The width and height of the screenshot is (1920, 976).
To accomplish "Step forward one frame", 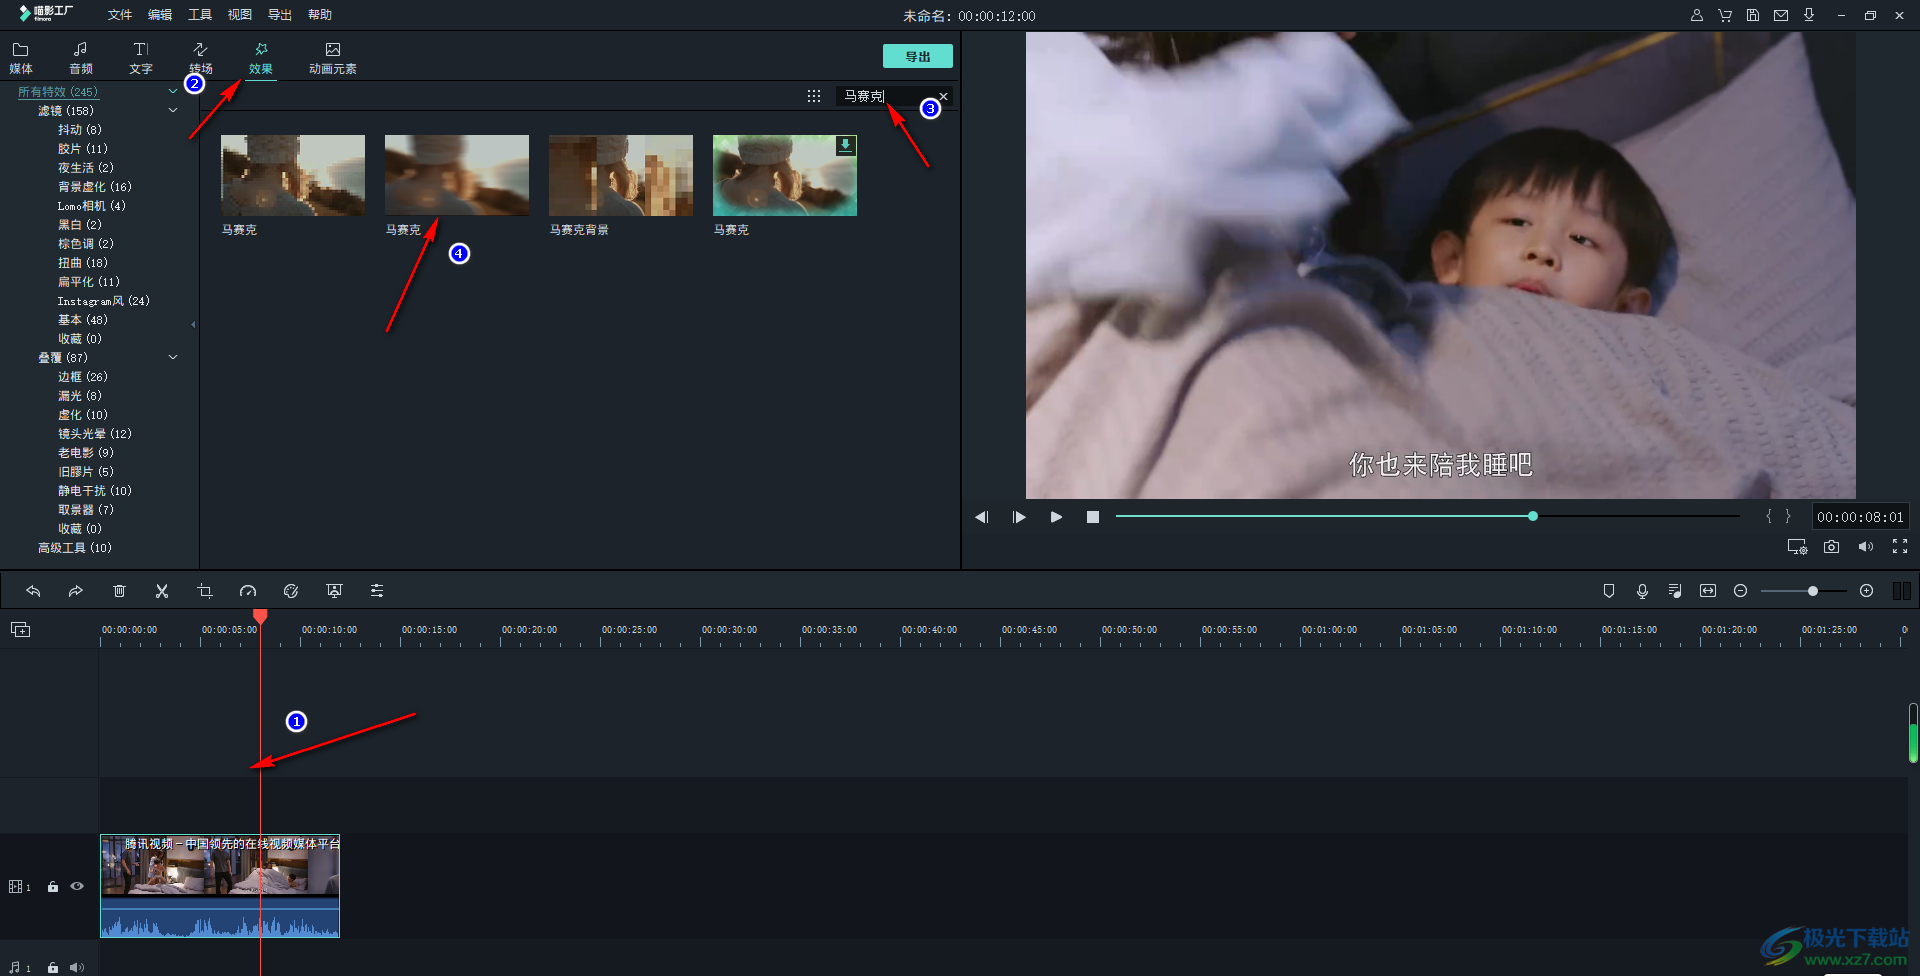I will click(x=1019, y=517).
